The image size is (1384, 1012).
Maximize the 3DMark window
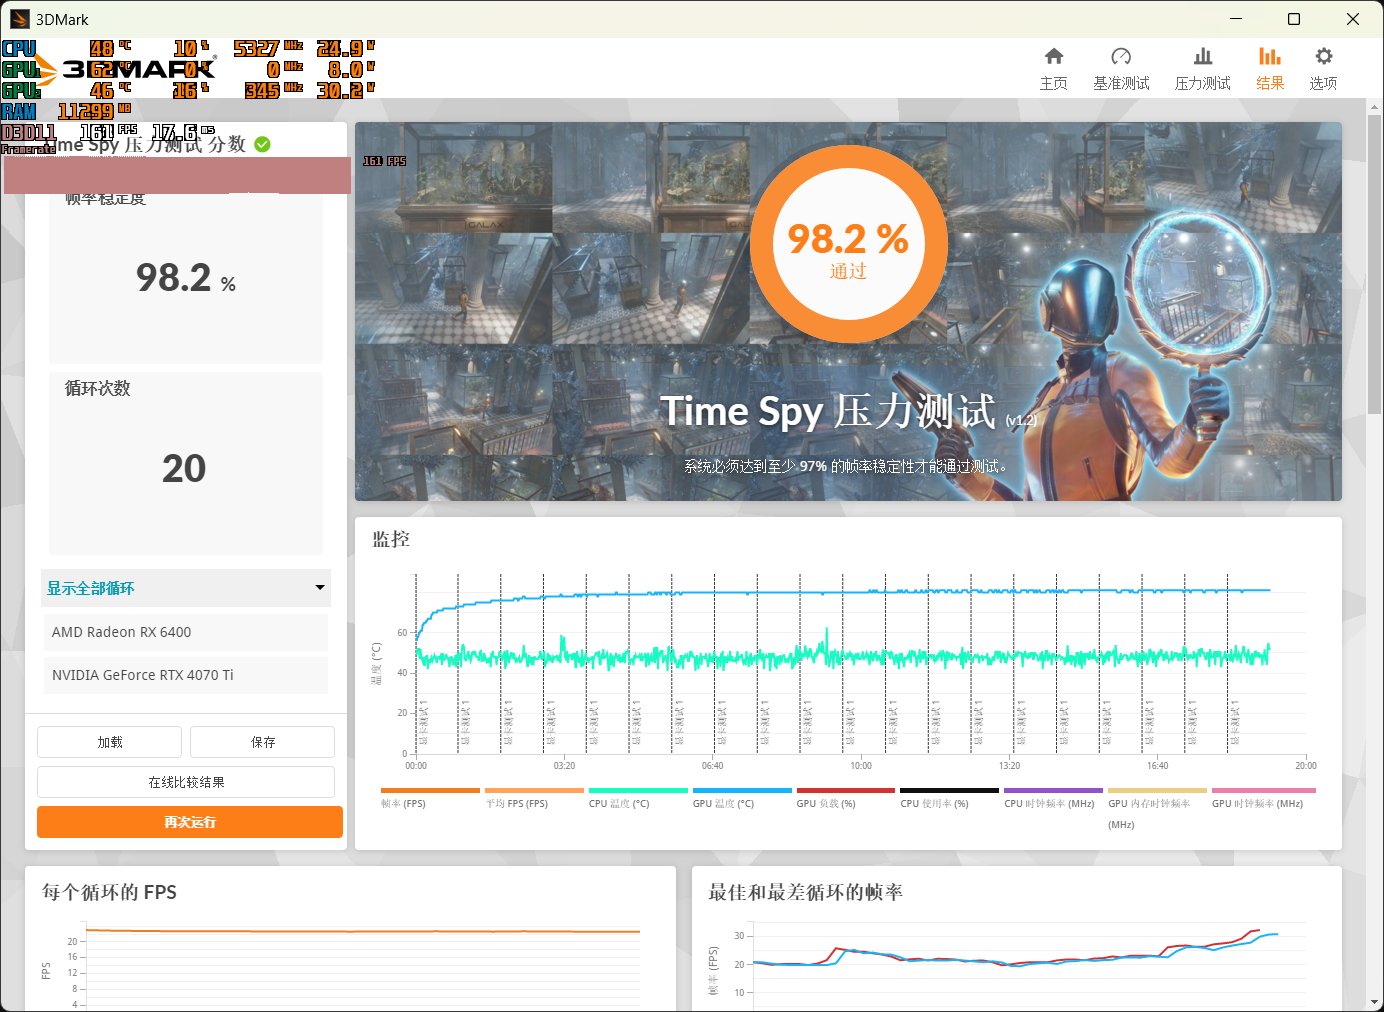point(1294,19)
